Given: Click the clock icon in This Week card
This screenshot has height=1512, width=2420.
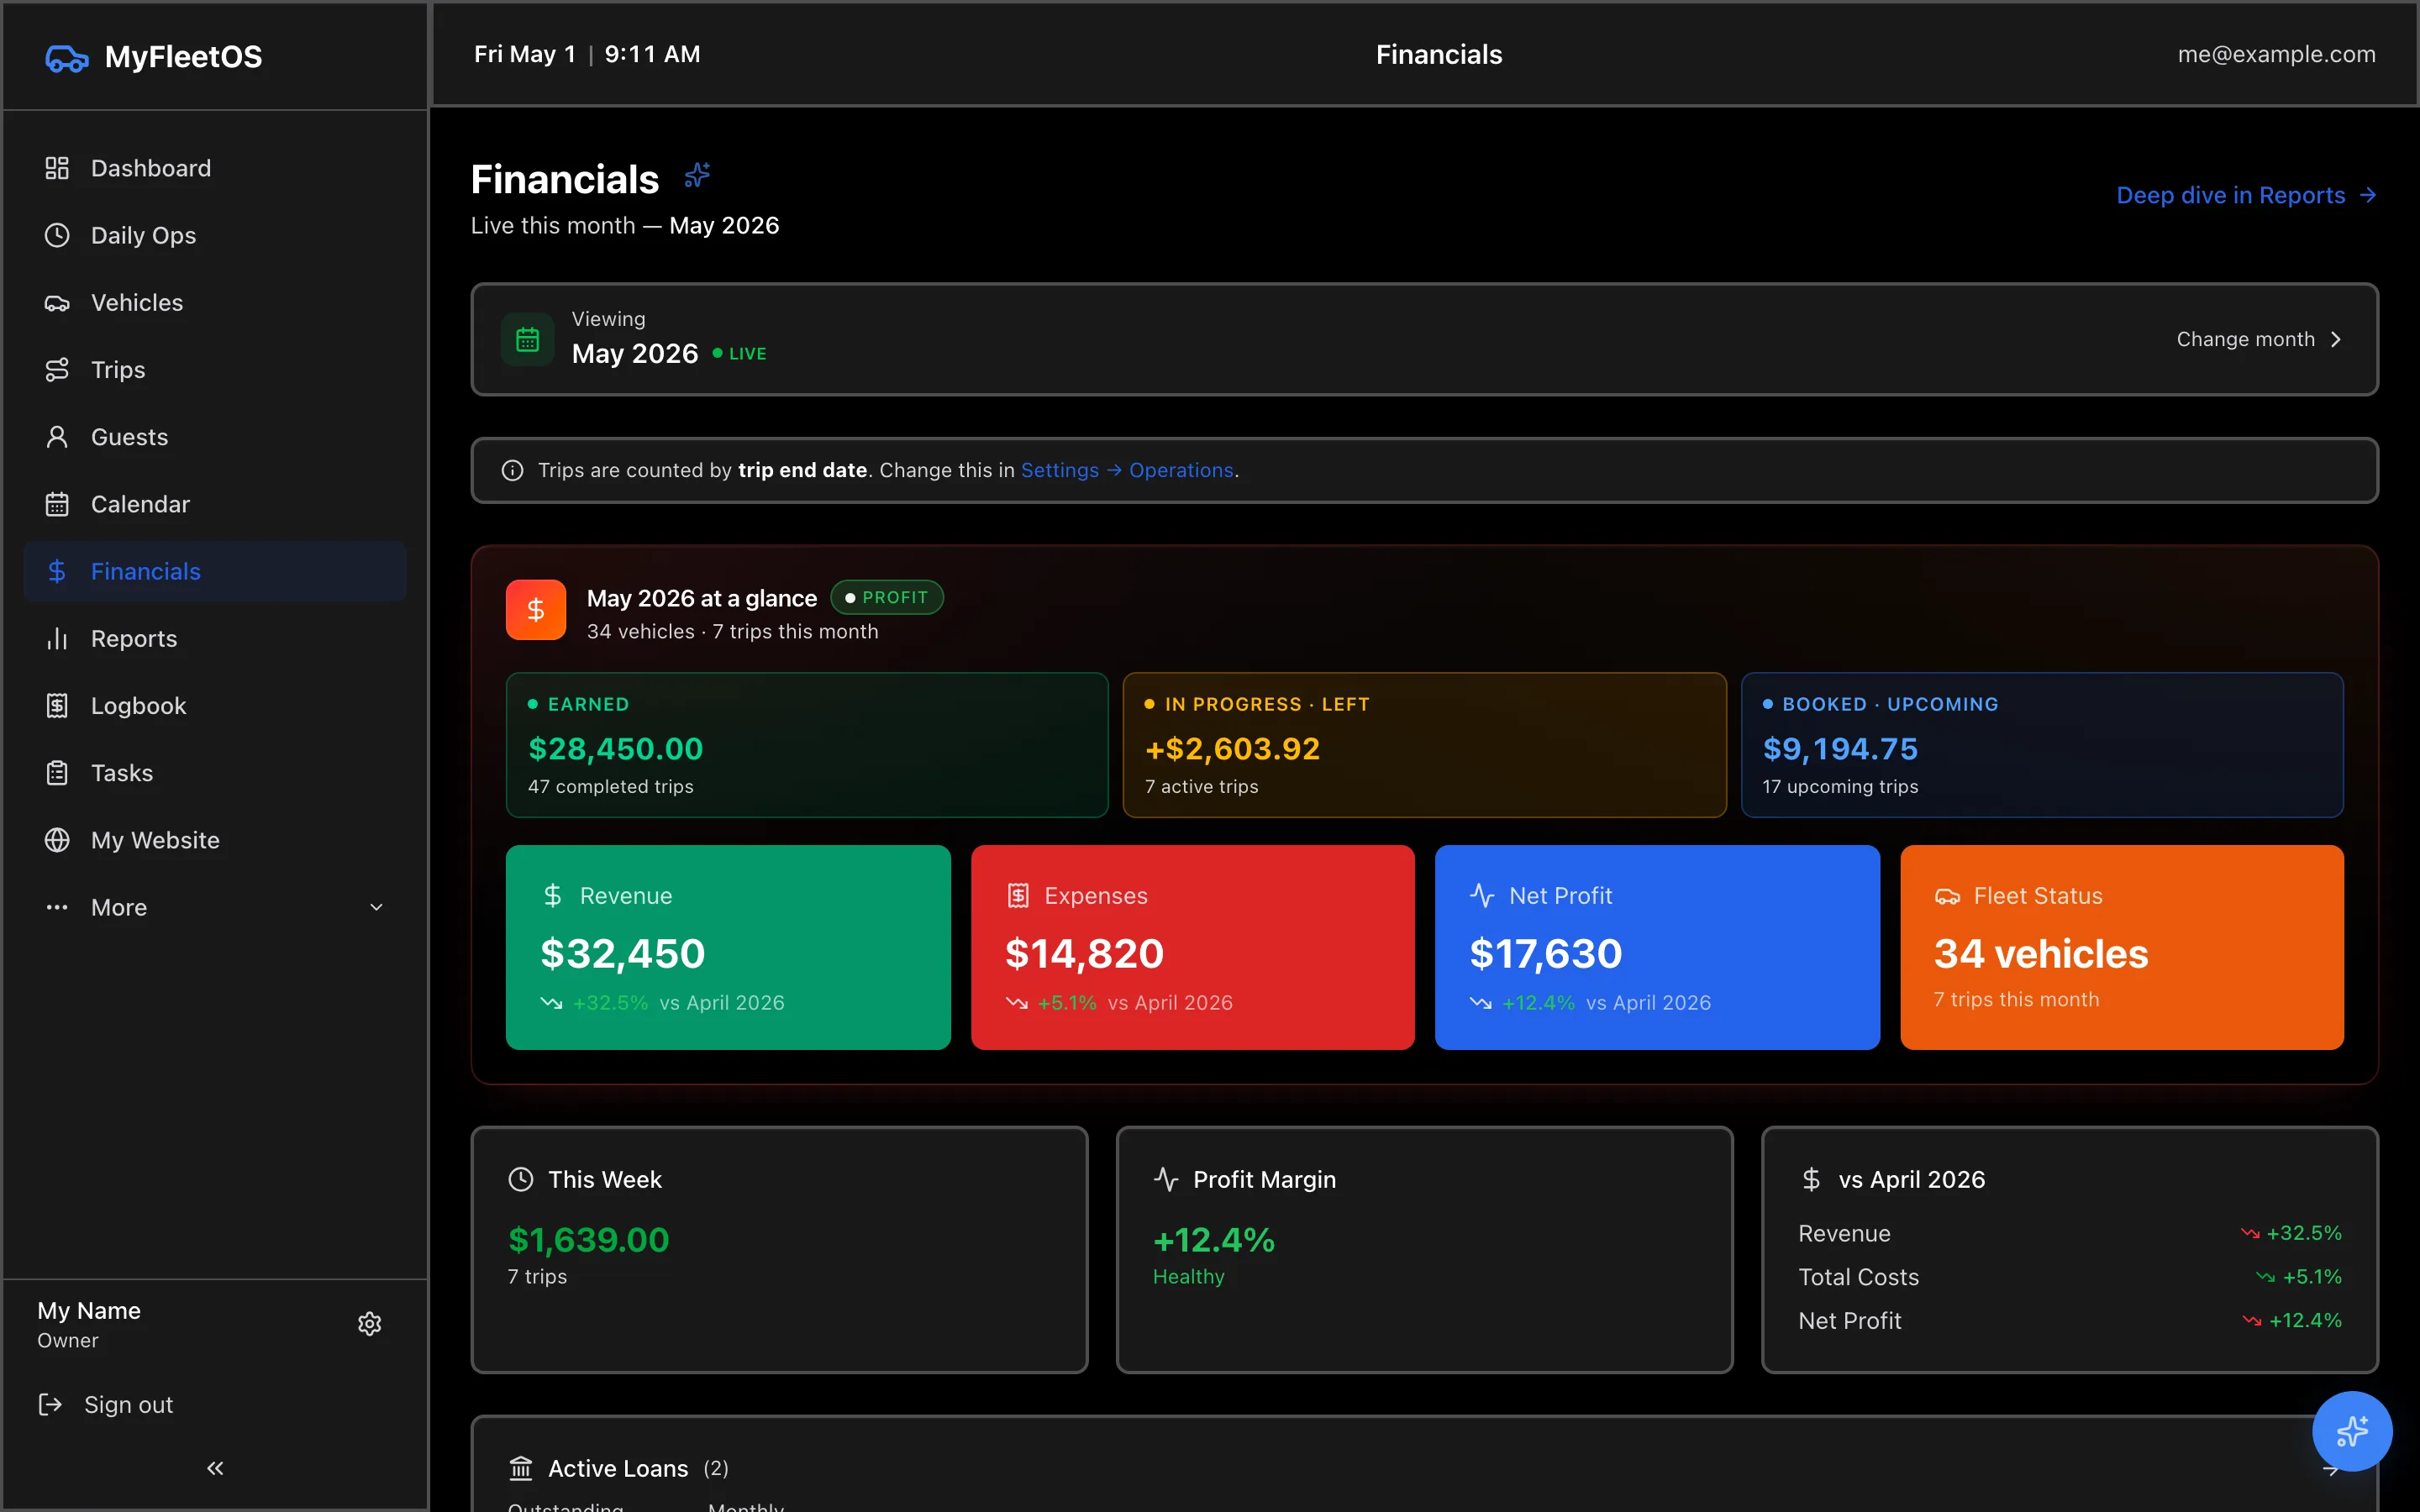Looking at the screenshot, I should [x=521, y=1180].
